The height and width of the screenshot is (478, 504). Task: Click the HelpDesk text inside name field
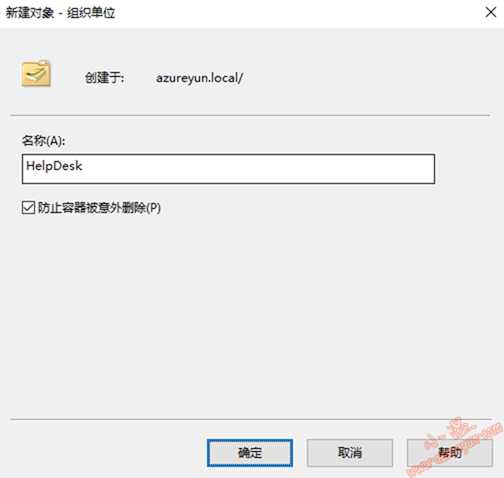click(54, 166)
